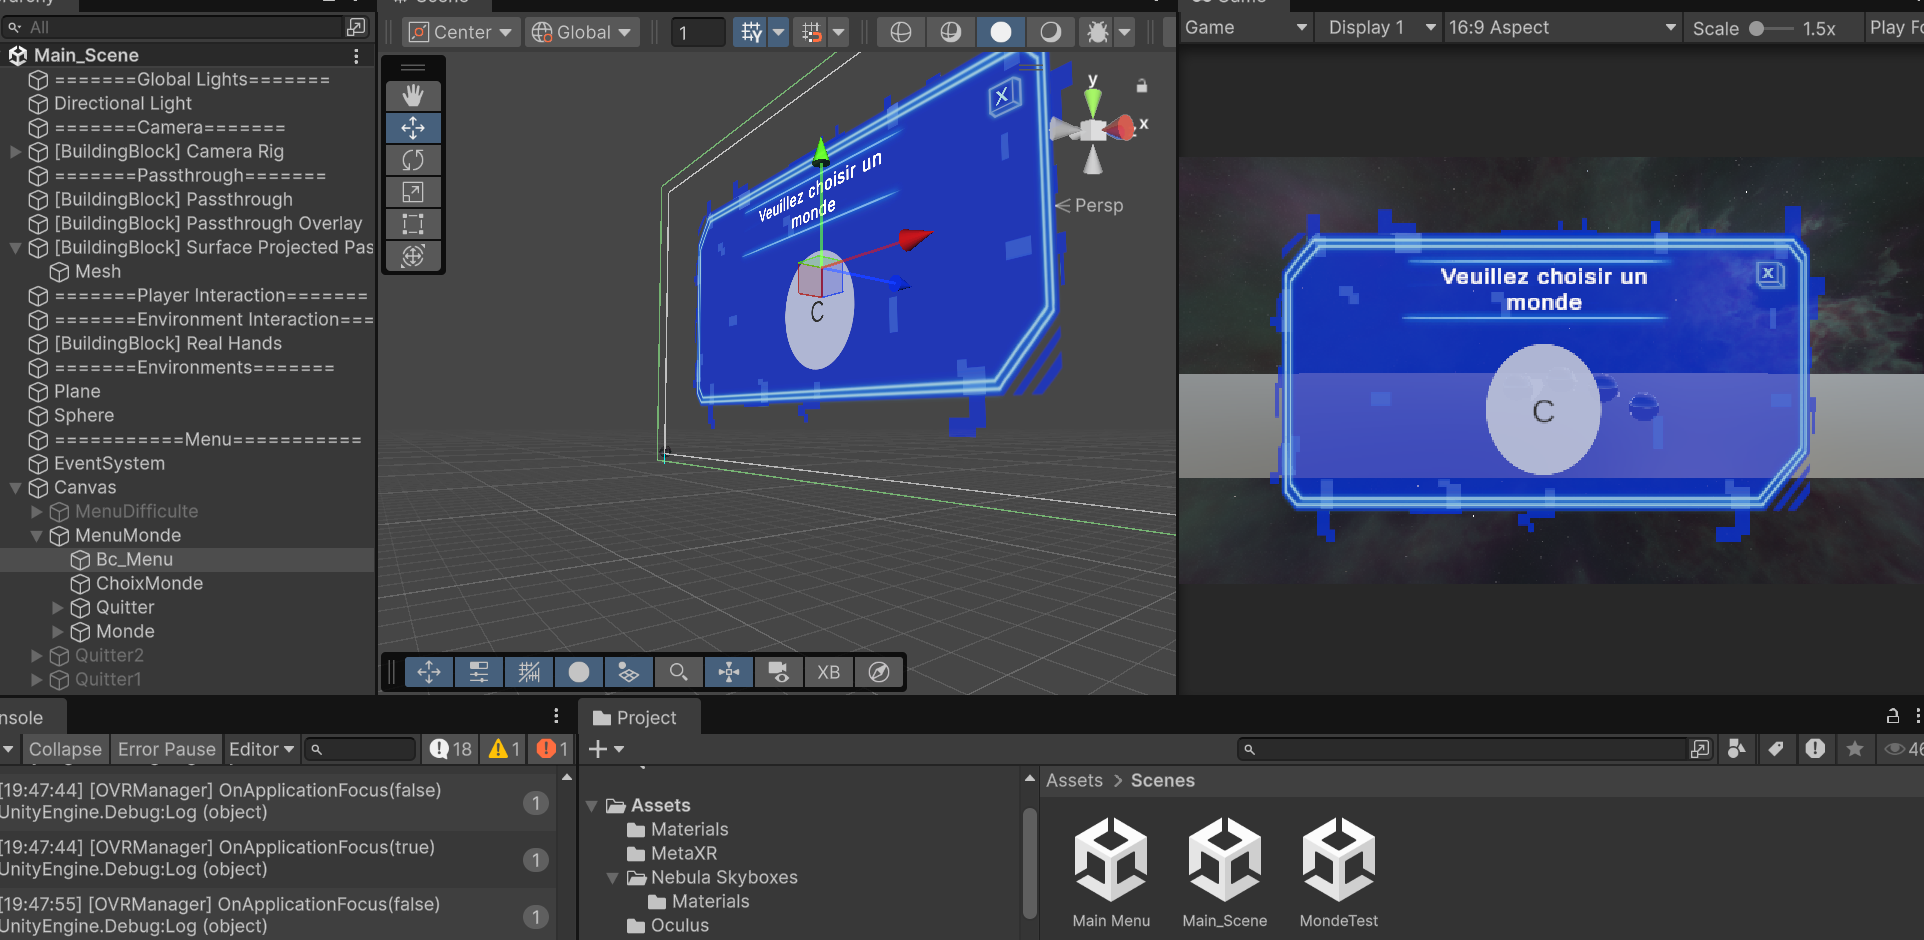Click the camera-with-eye icon in bottom overlay bar
This screenshot has height=940, width=1924.
pos(779,672)
